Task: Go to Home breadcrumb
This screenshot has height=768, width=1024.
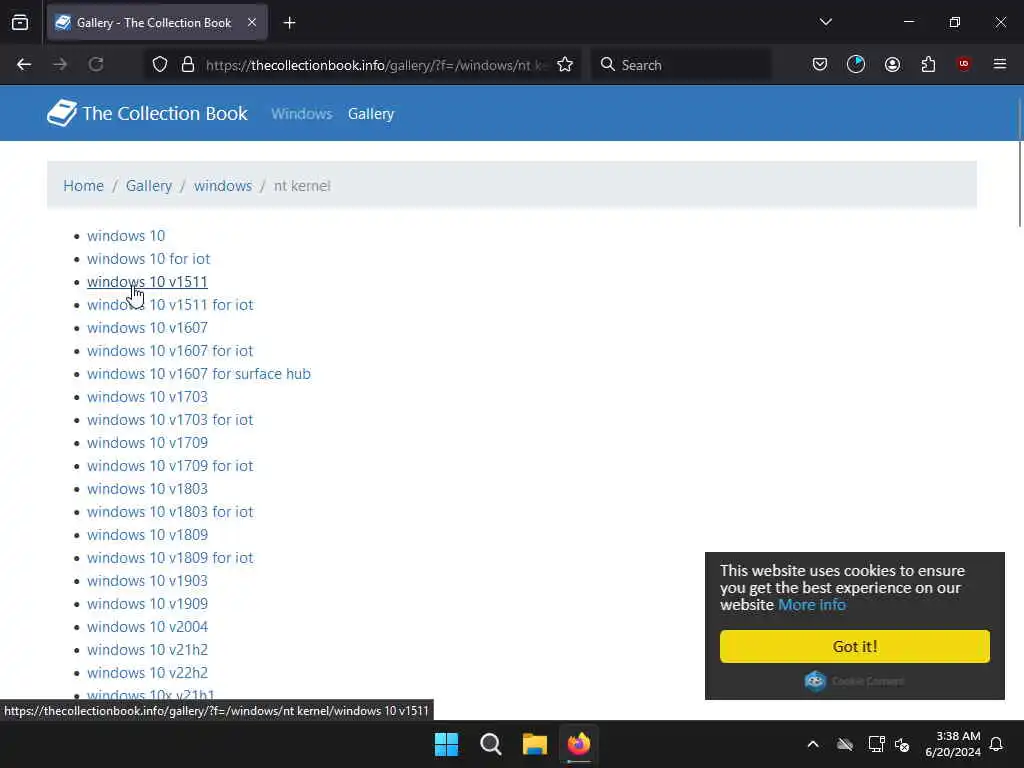Action: pos(84,185)
